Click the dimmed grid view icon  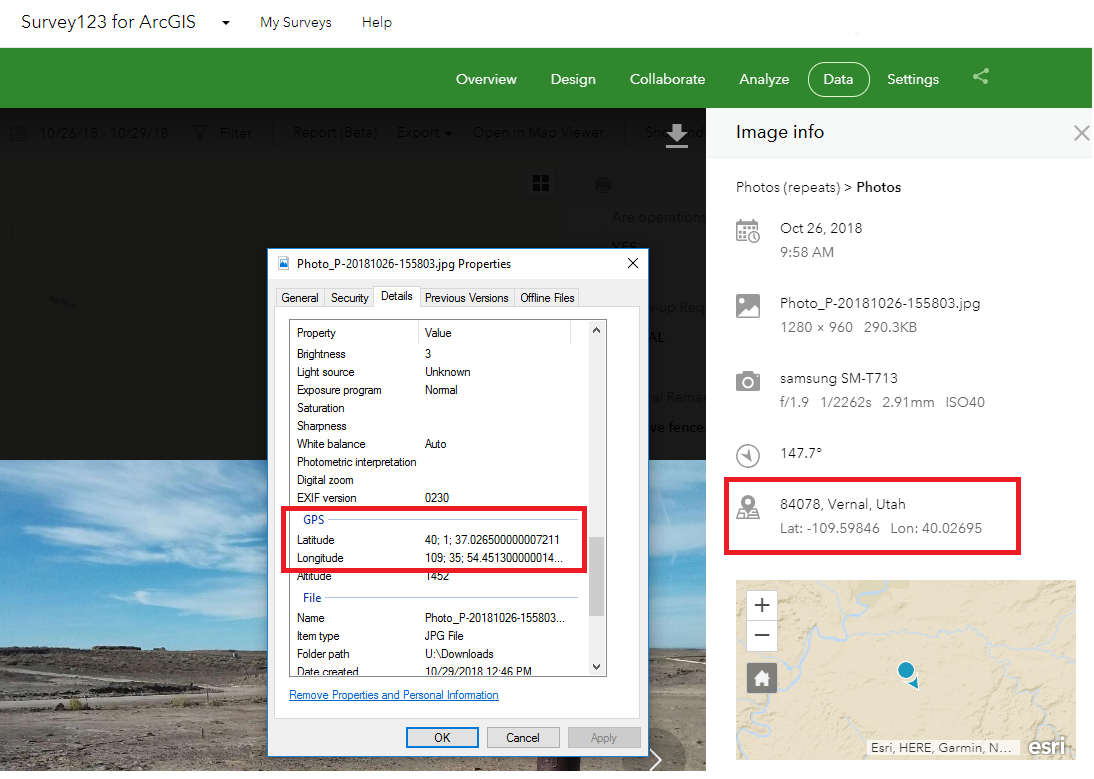[541, 183]
